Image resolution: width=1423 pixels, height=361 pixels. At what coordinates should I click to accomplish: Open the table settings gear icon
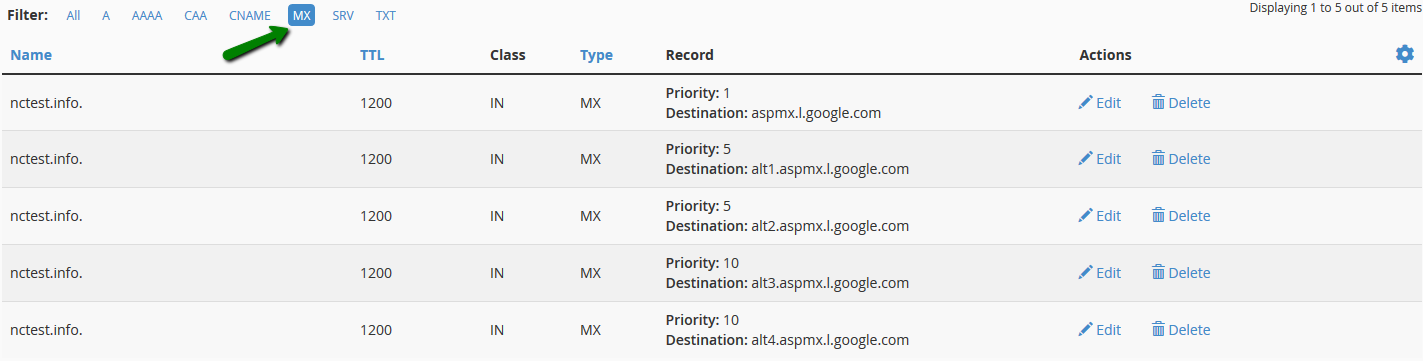[x=1405, y=54]
